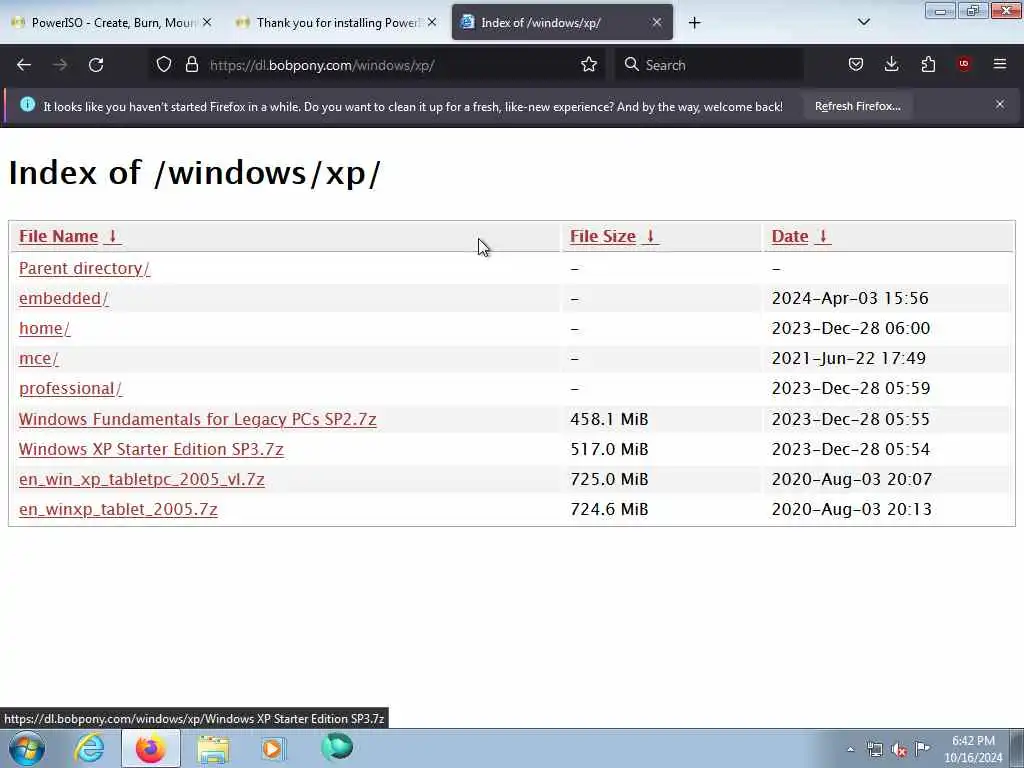Open the Action Center flag icon

pyautogui.click(x=922, y=748)
